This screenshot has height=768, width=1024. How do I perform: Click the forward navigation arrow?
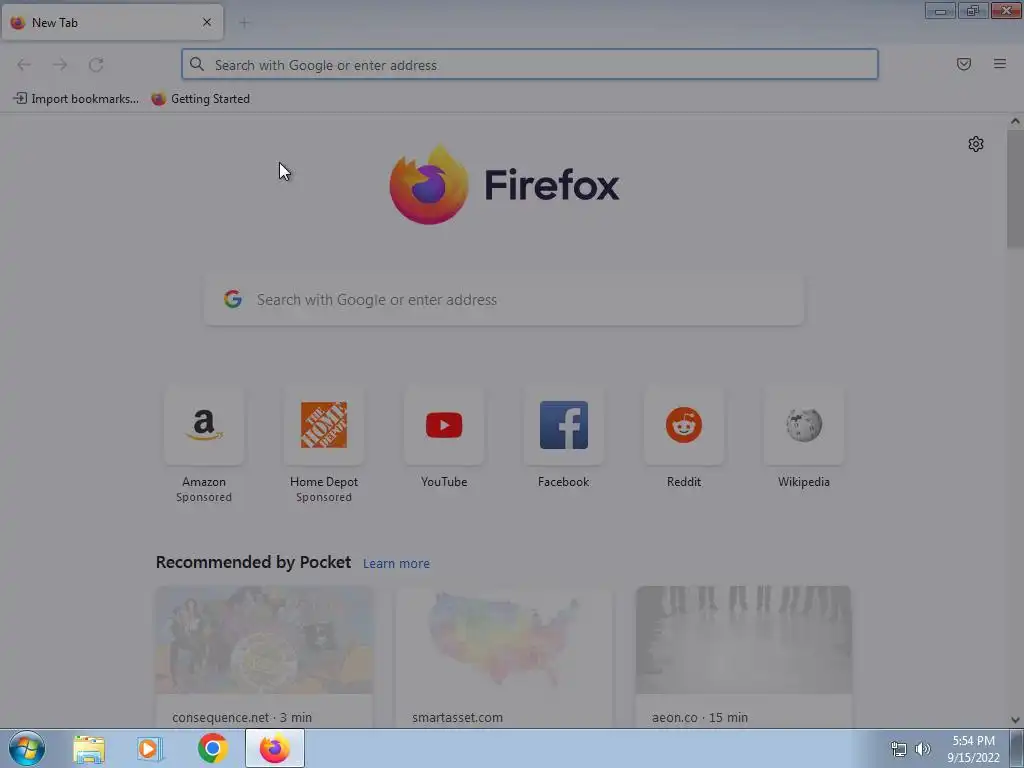coord(60,65)
